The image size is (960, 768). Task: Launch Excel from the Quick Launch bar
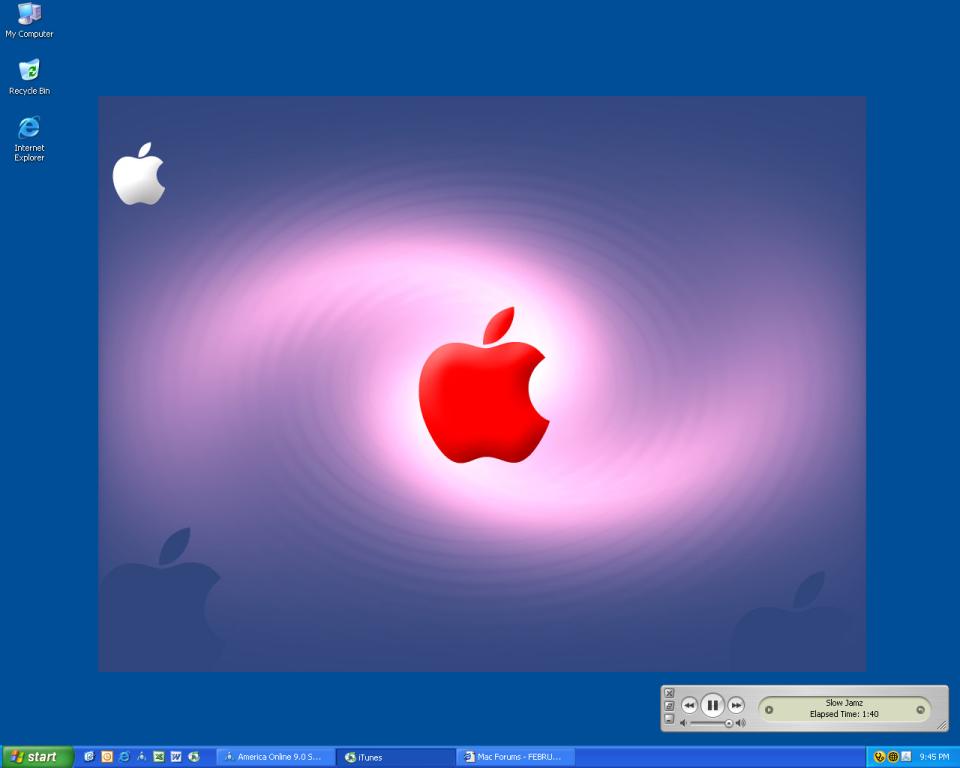pos(159,757)
